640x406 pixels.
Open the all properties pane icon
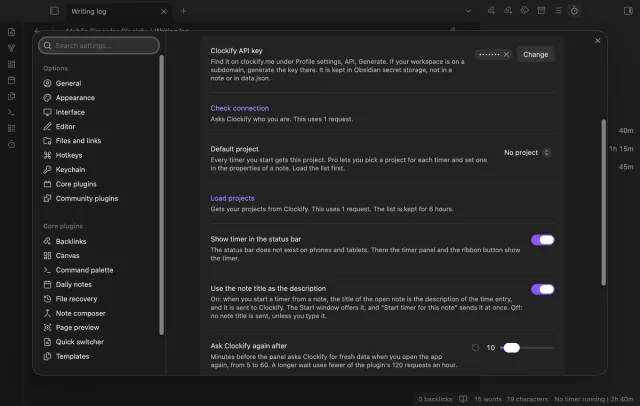click(x=541, y=11)
